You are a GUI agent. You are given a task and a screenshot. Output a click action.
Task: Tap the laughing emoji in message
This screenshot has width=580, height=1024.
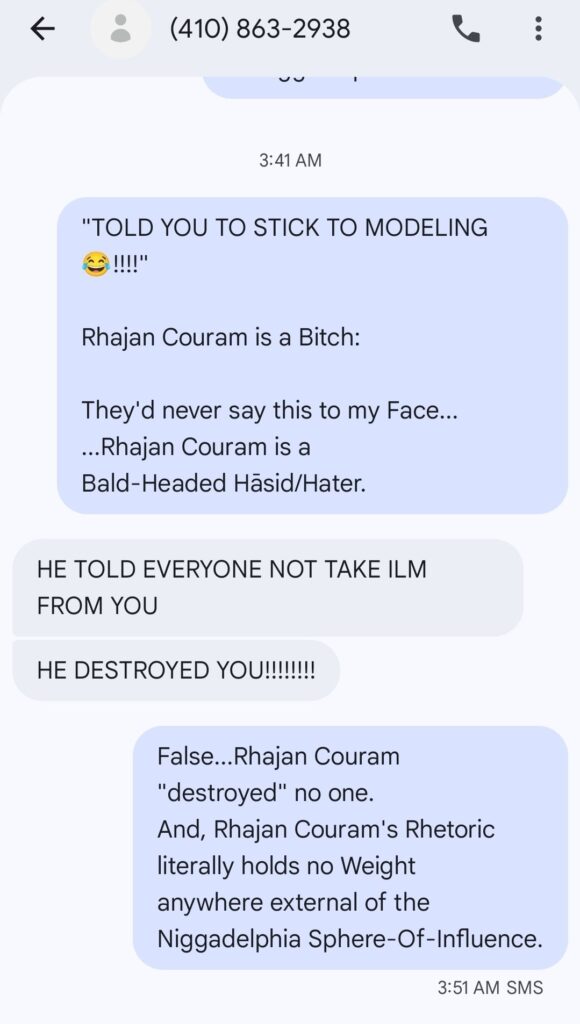coord(95,264)
